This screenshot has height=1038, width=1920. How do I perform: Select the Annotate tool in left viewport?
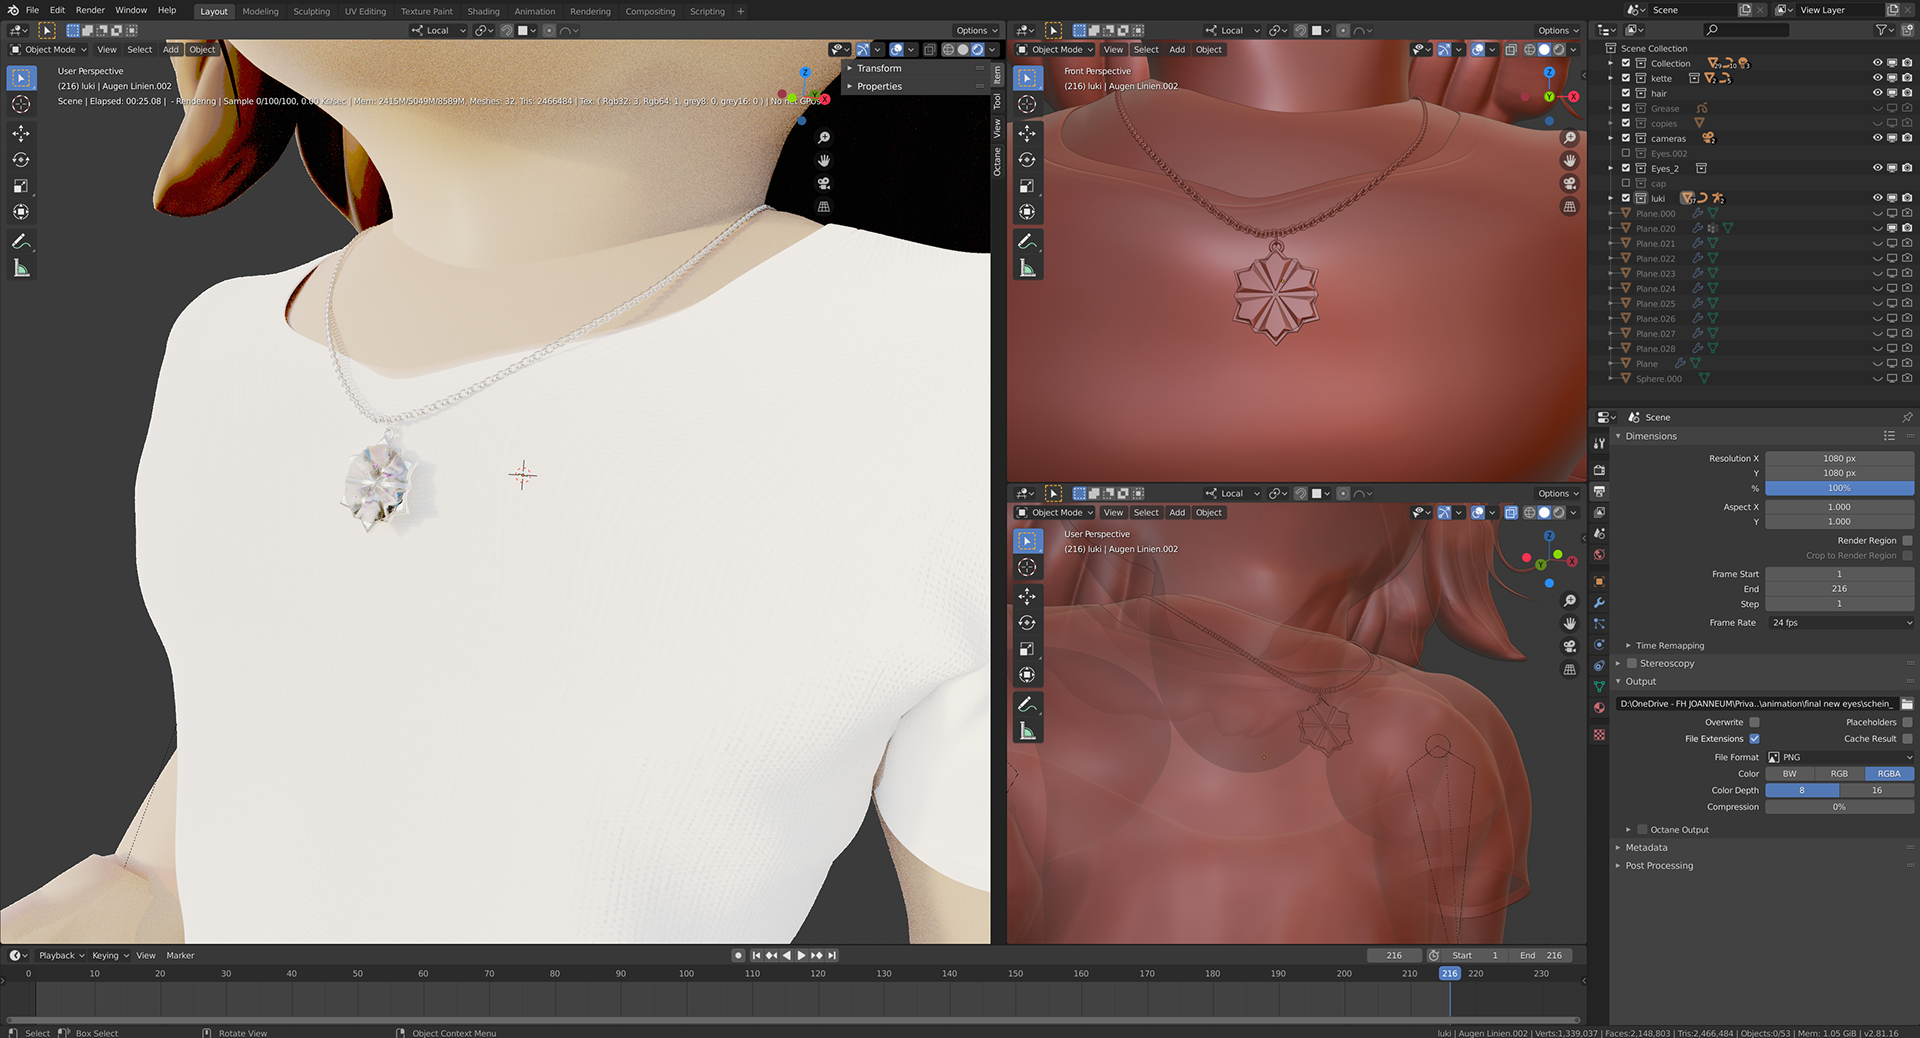pyautogui.click(x=21, y=242)
